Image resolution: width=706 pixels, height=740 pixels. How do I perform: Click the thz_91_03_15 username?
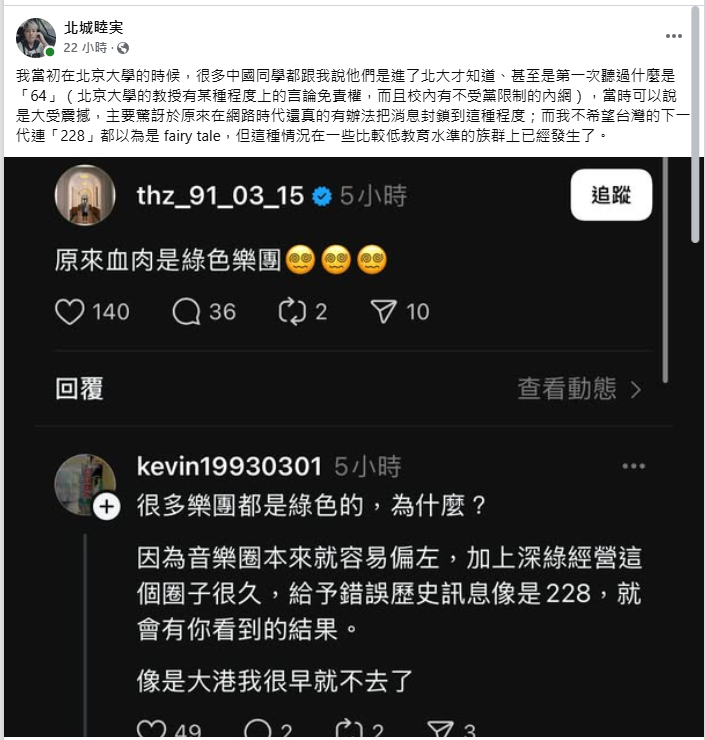(220, 196)
